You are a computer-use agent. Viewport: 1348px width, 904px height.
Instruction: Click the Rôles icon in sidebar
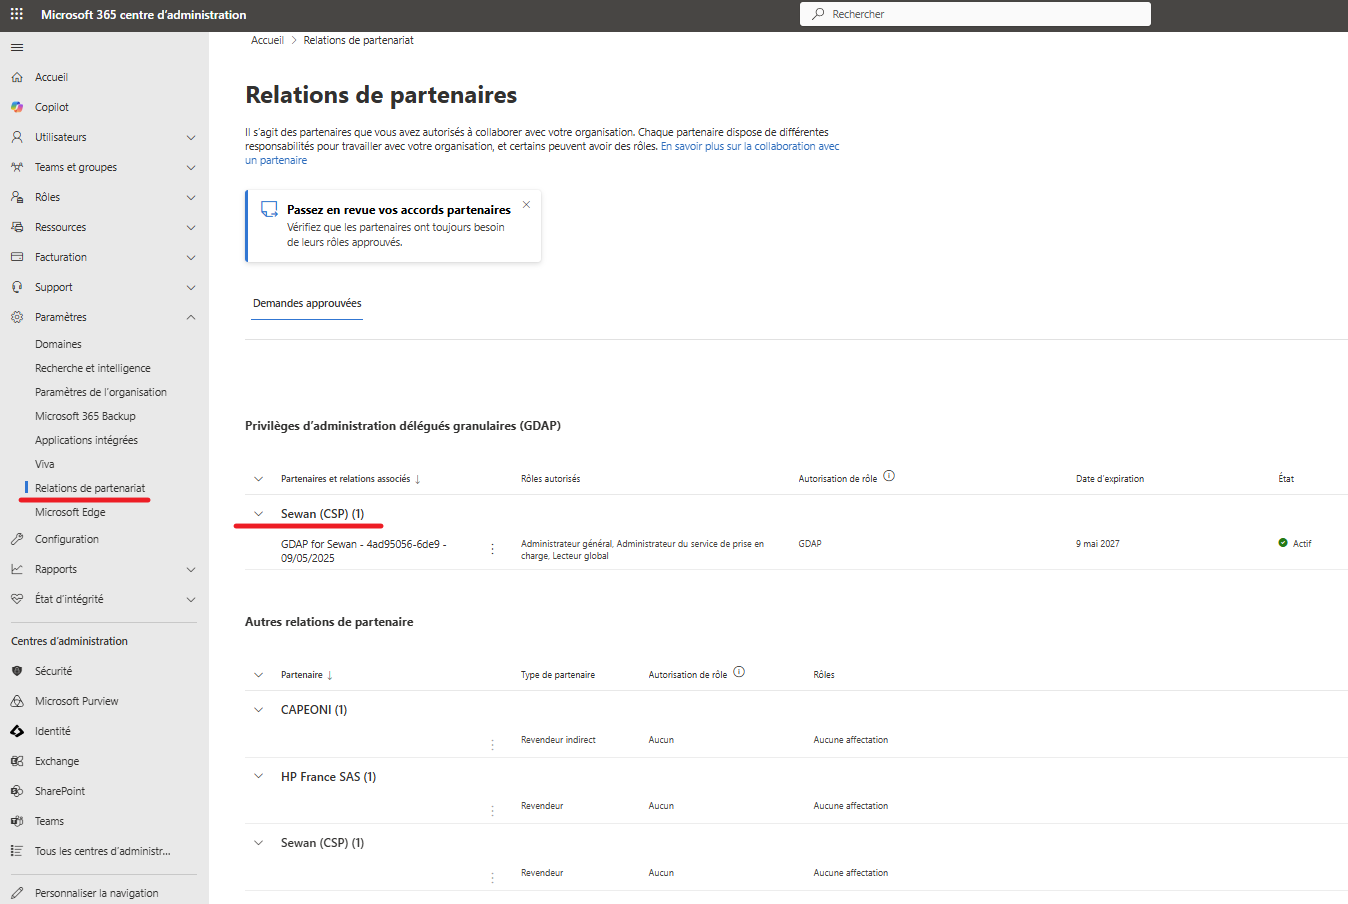(17, 197)
